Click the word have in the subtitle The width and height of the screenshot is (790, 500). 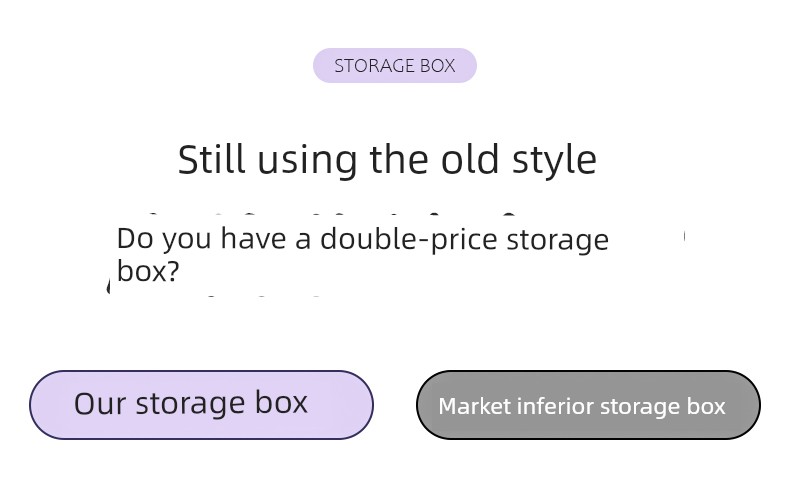(x=253, y=238)
